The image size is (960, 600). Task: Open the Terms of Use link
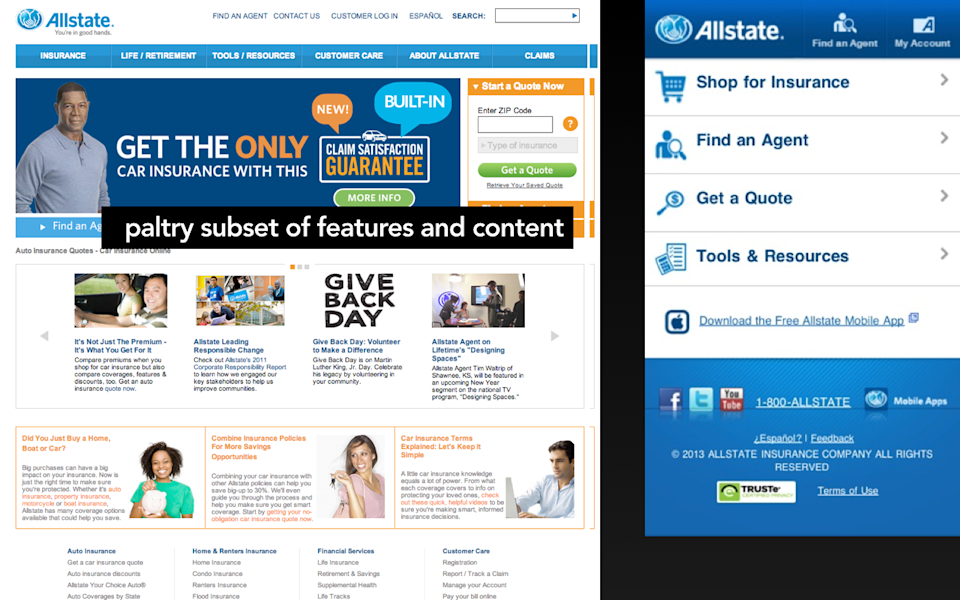click(847, 490)
